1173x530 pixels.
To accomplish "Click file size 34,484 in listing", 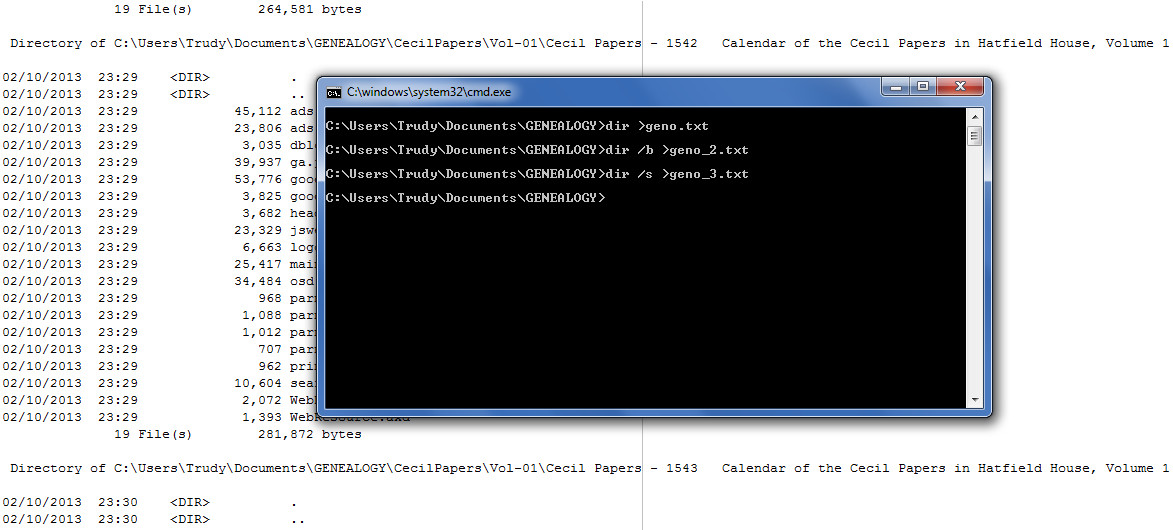I will 258,281.
